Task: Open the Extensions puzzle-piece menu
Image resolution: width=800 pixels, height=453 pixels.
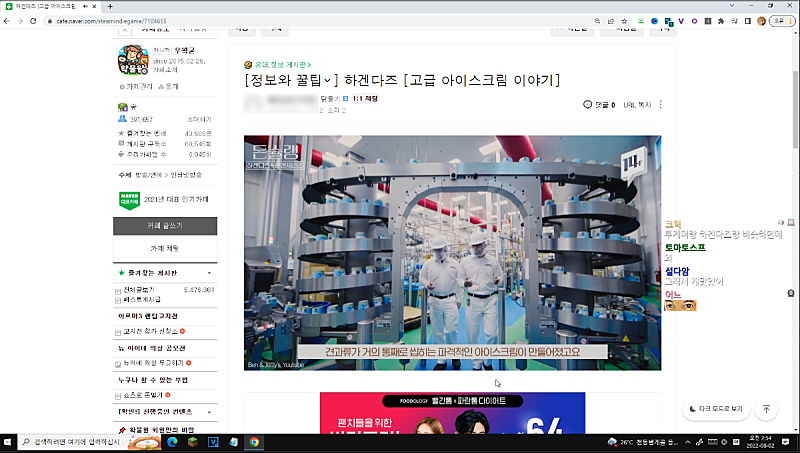Action: tap(721, 21)
